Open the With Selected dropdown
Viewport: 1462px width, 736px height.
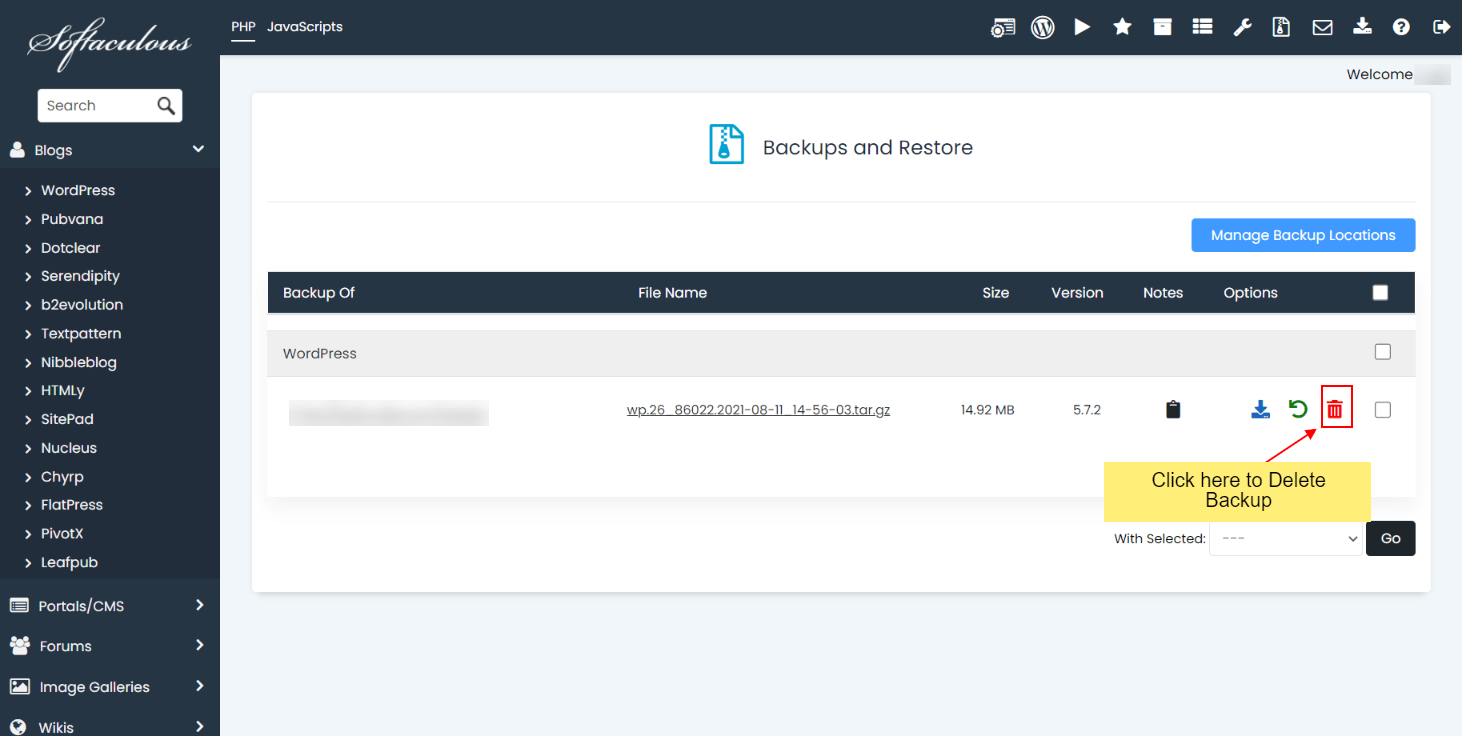[1286, 538]
